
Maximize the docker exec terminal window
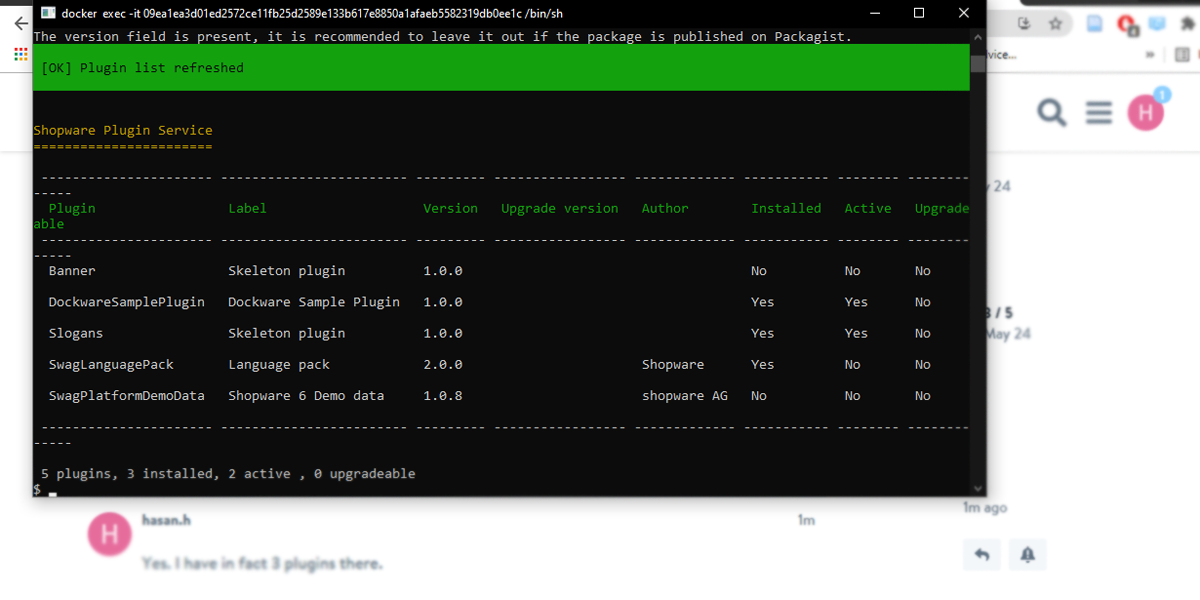919,13
